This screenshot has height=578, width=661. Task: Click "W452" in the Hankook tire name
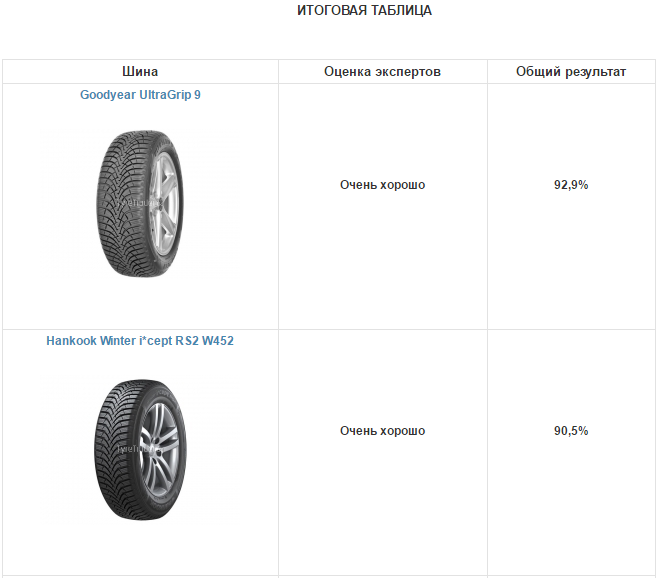(217, 340)
